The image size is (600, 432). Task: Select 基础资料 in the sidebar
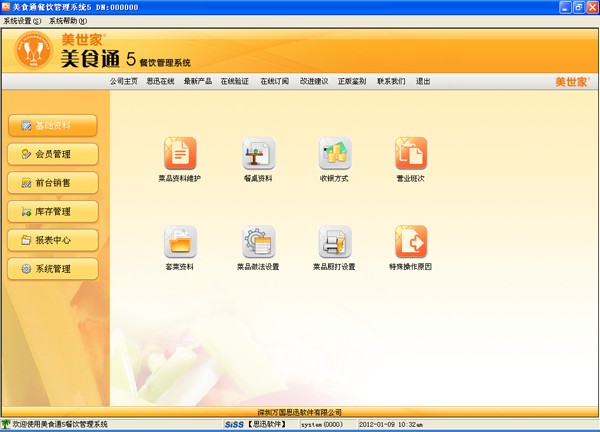click(x=52, y=125)
